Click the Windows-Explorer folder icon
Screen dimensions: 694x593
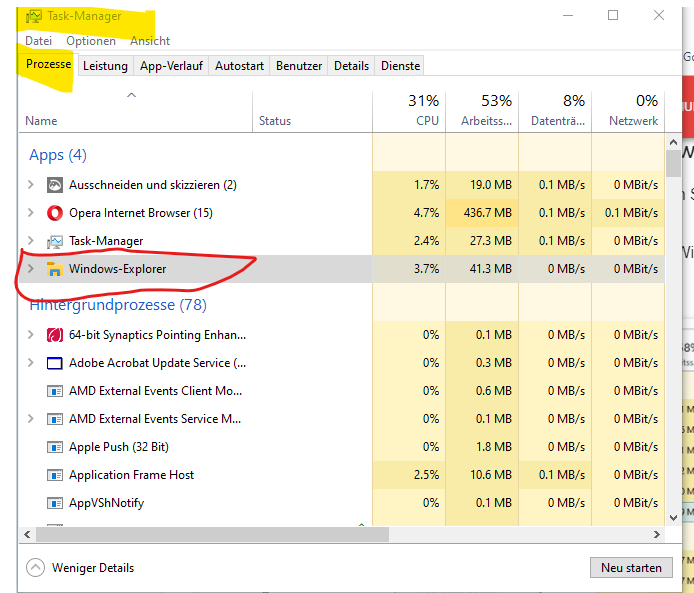tap(54, 269)
